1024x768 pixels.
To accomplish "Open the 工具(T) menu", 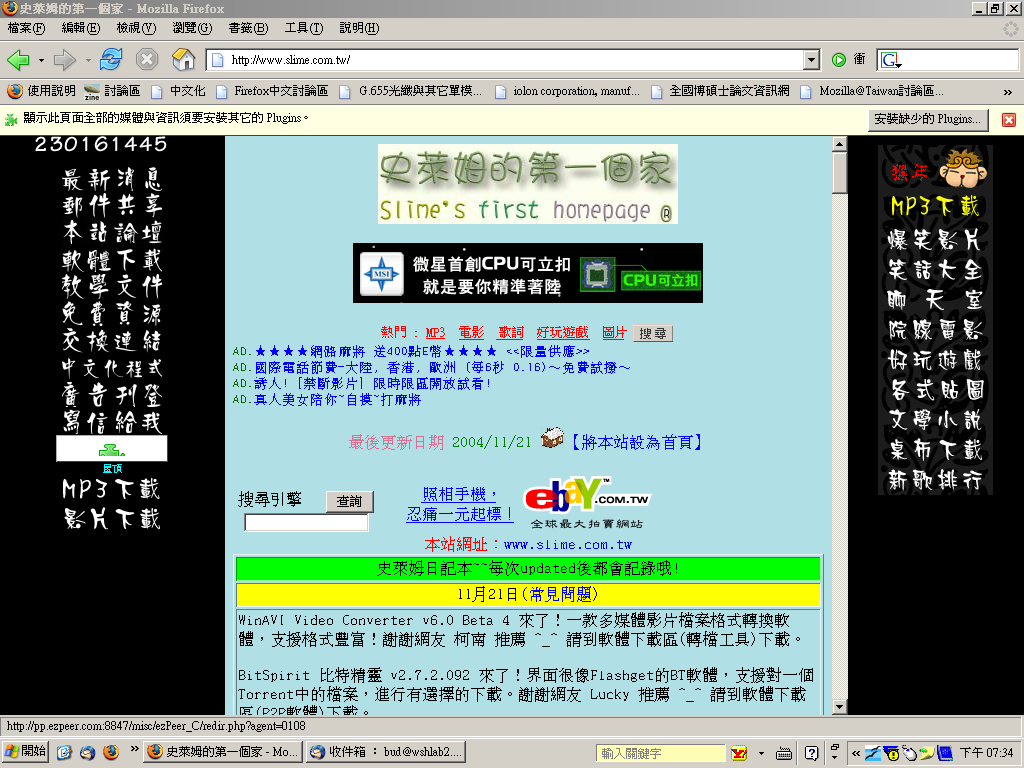I will point(304,28).
